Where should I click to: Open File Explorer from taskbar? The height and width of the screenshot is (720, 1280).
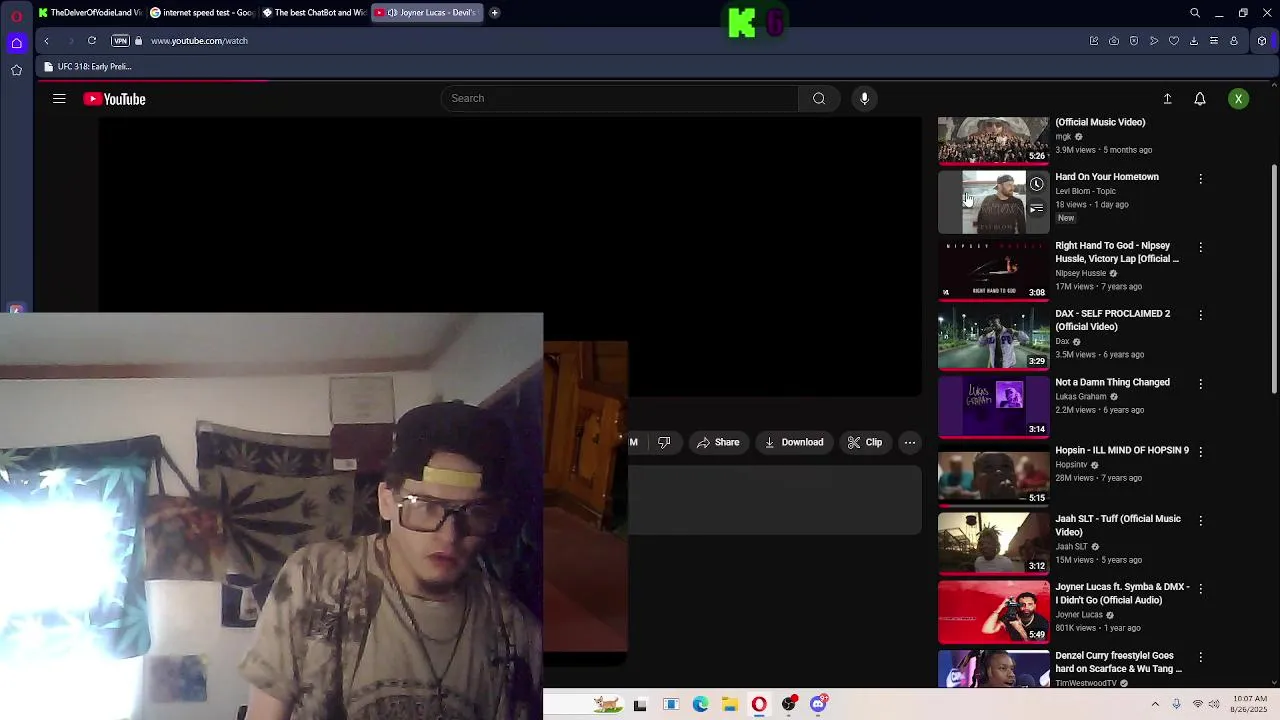click(x=730, y=704)
